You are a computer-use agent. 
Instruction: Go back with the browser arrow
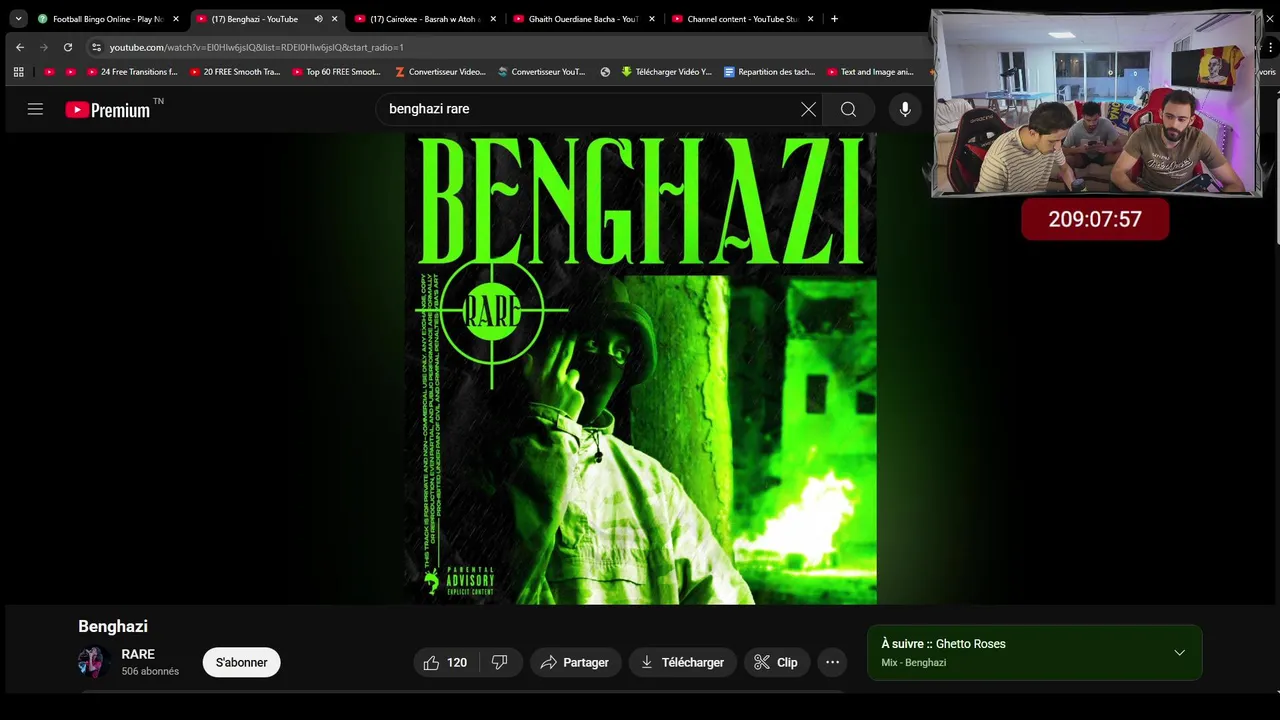(x=20, y=47)
